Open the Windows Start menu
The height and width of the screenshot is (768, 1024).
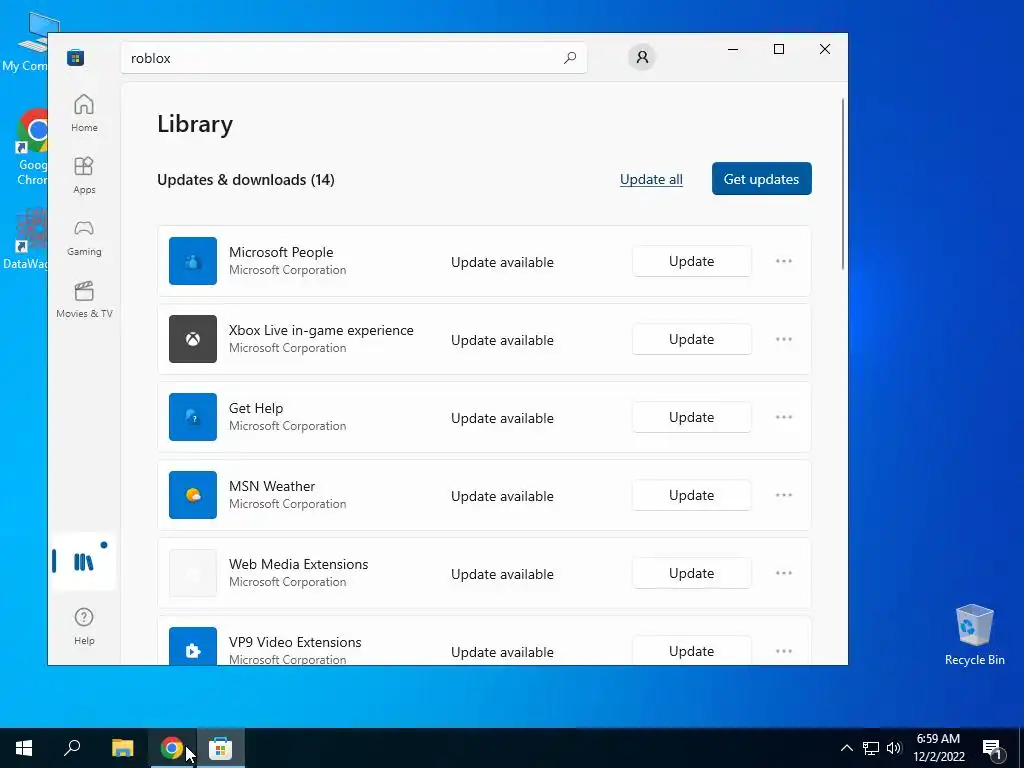(24, 748)
